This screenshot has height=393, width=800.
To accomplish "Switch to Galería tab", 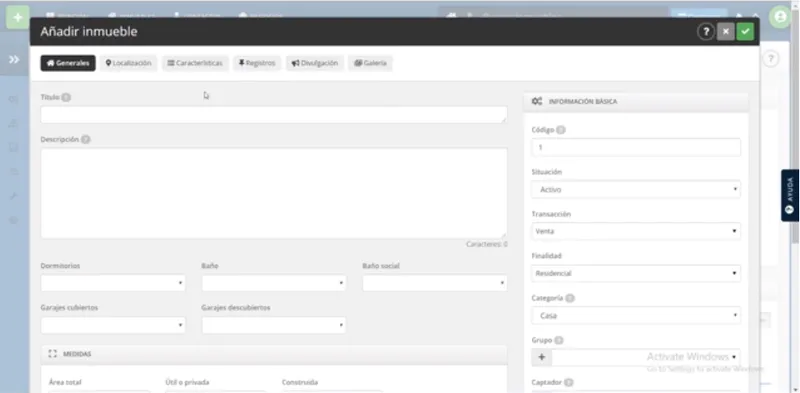I will click(370, 63).
